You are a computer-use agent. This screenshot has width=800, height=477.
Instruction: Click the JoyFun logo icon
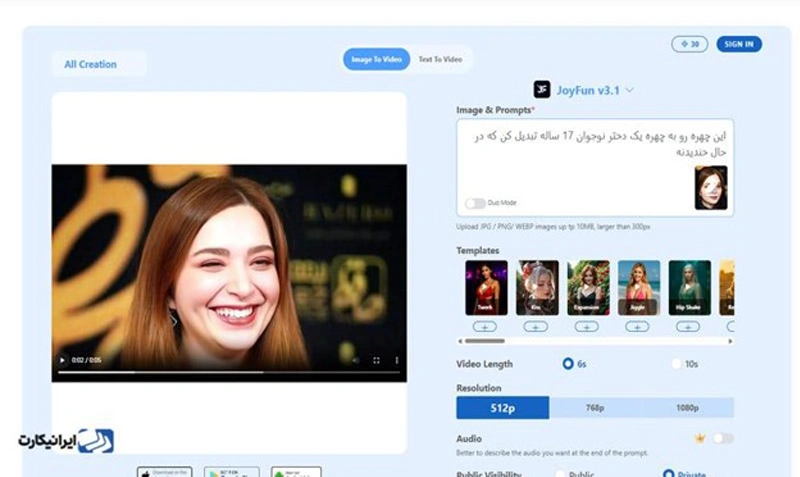542,89
